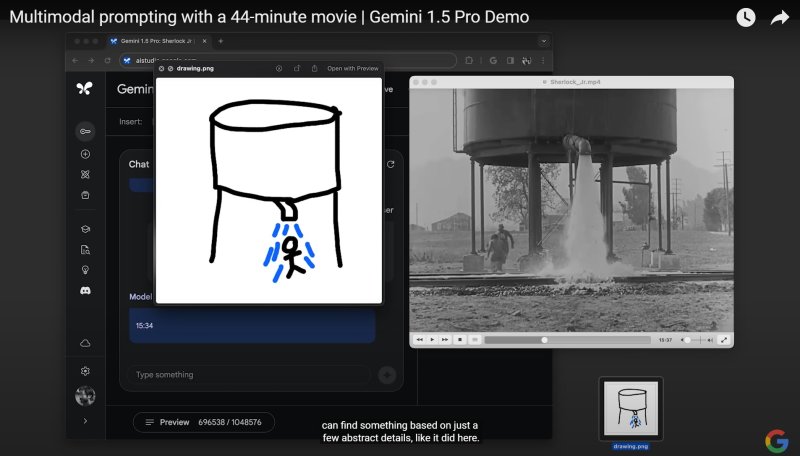
Task: Open a new browser tab
Action: click(220, 41)
